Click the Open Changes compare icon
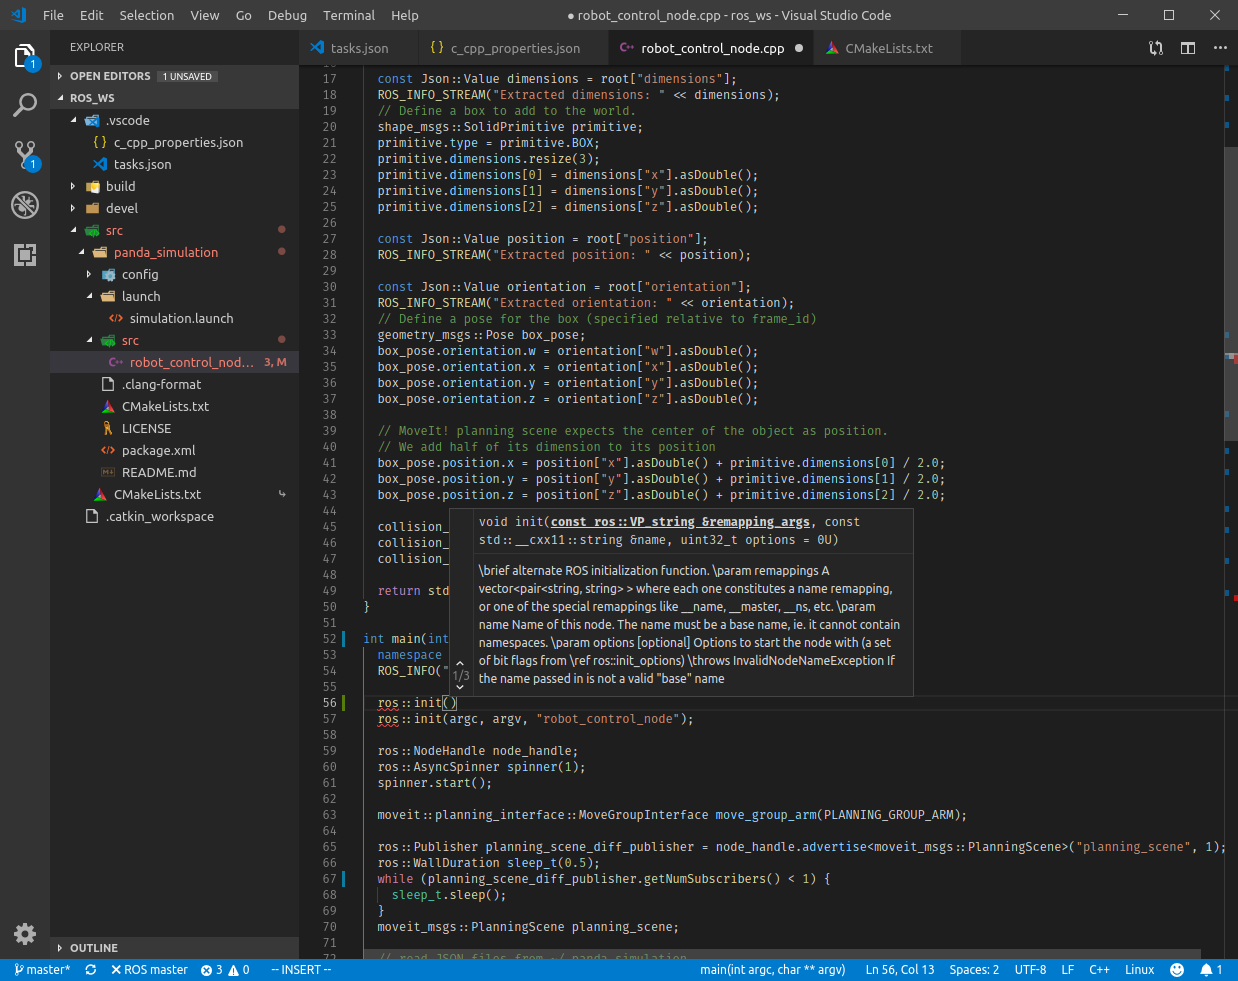This screenshot has width=1238, height=981. click(1156, 48)
